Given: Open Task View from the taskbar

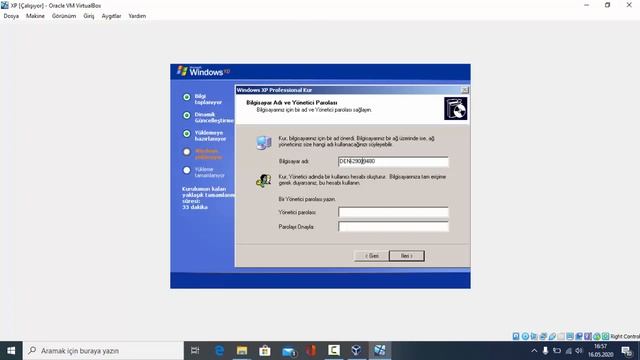Looking at the screenshot, I should pos(195,351).
